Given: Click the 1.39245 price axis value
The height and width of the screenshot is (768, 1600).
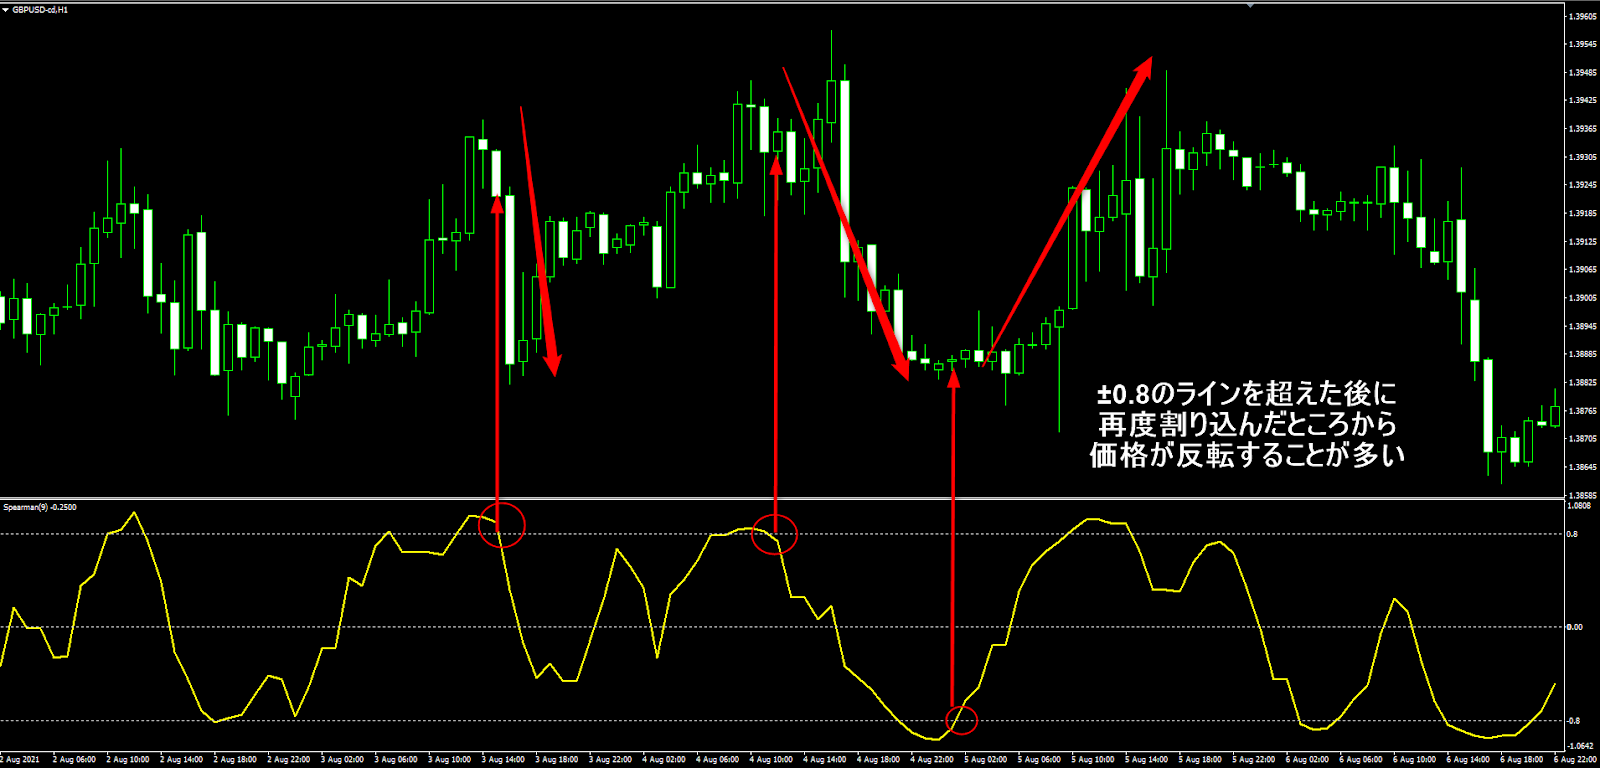Looking at the screenshot, I should (1583, 185).
